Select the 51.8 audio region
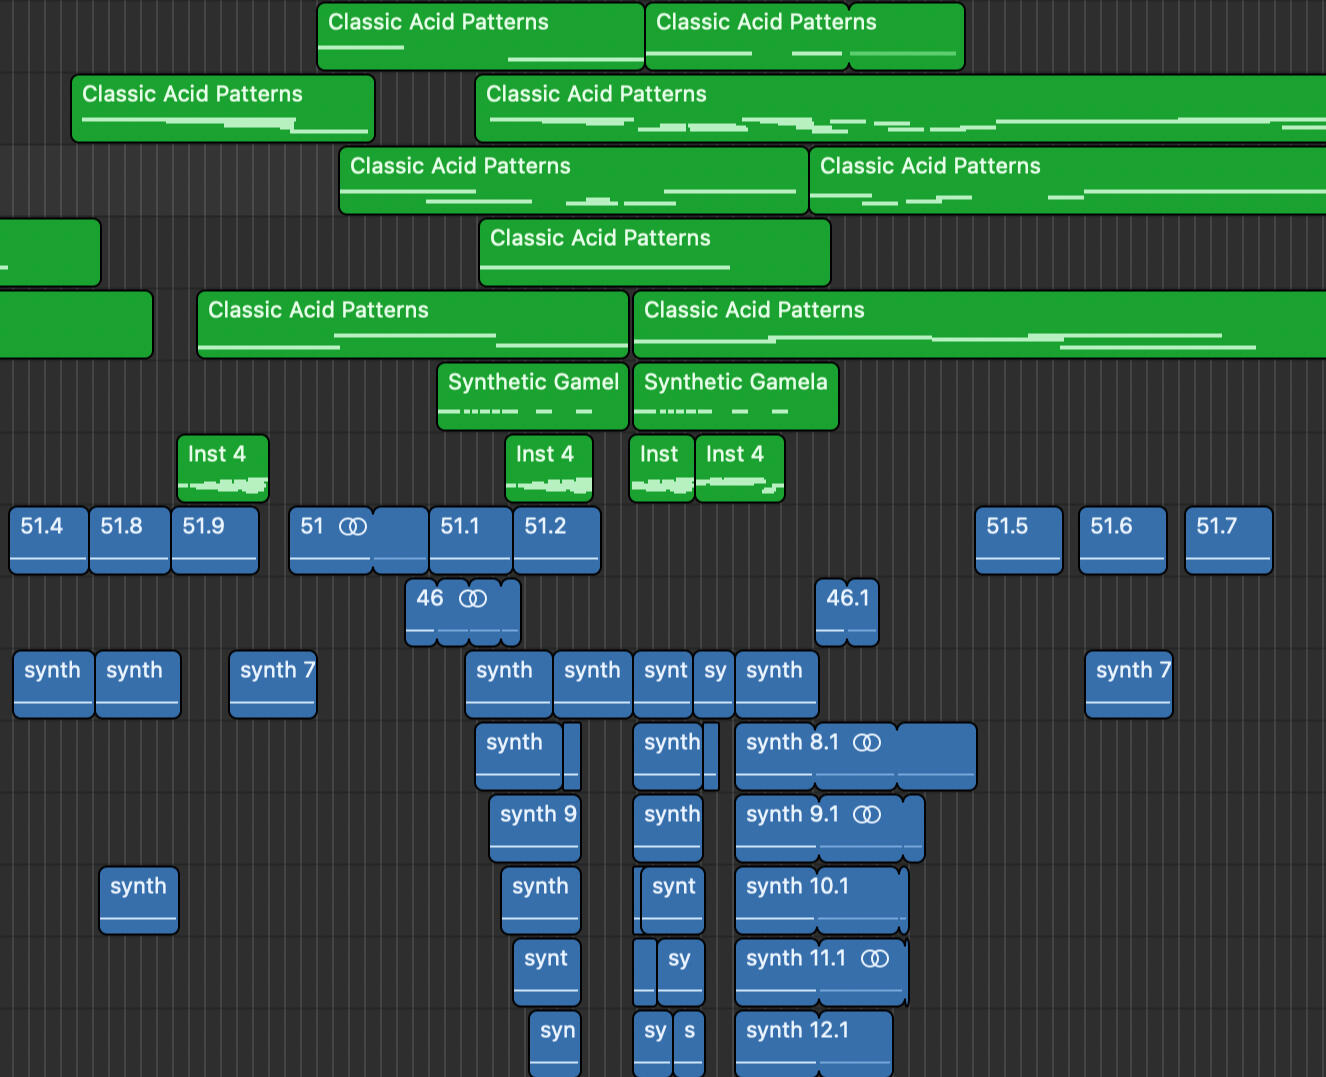The width and height of the screenshot is (1326, 1077). (x=129, y=541)
